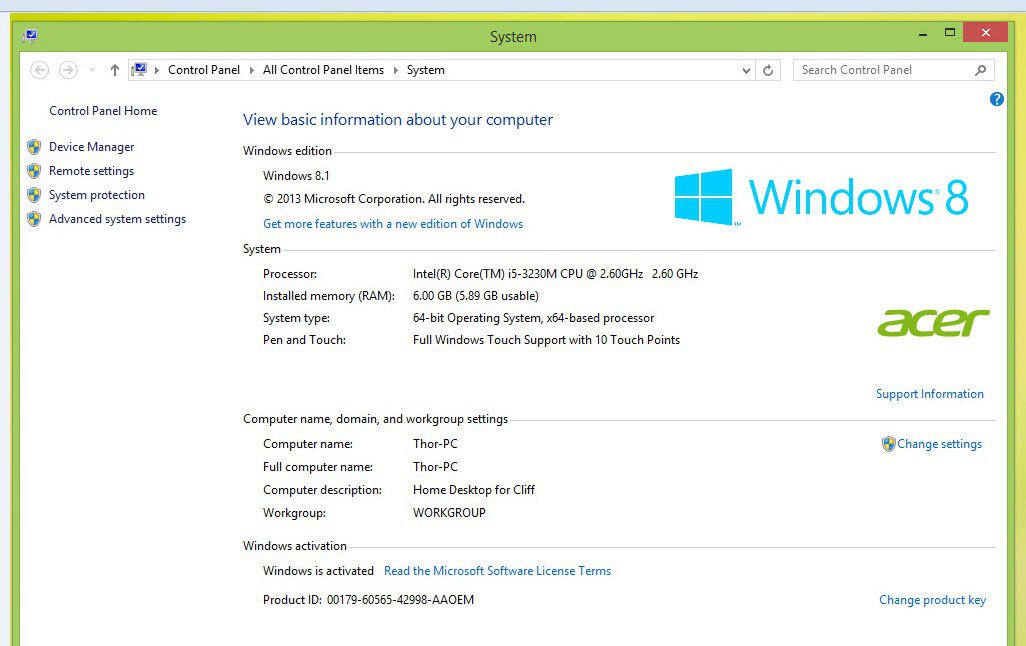Click the shield icon beside Remote settings
1026x646 pixels.
(x=34, y=171)
